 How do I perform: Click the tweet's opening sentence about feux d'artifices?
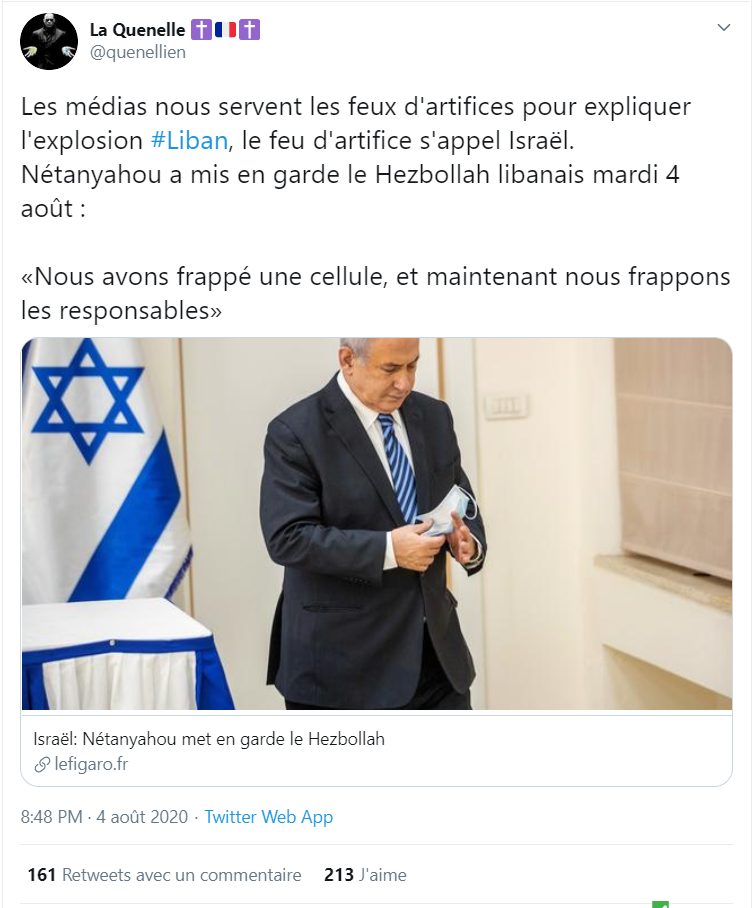(x=356, y=123)
